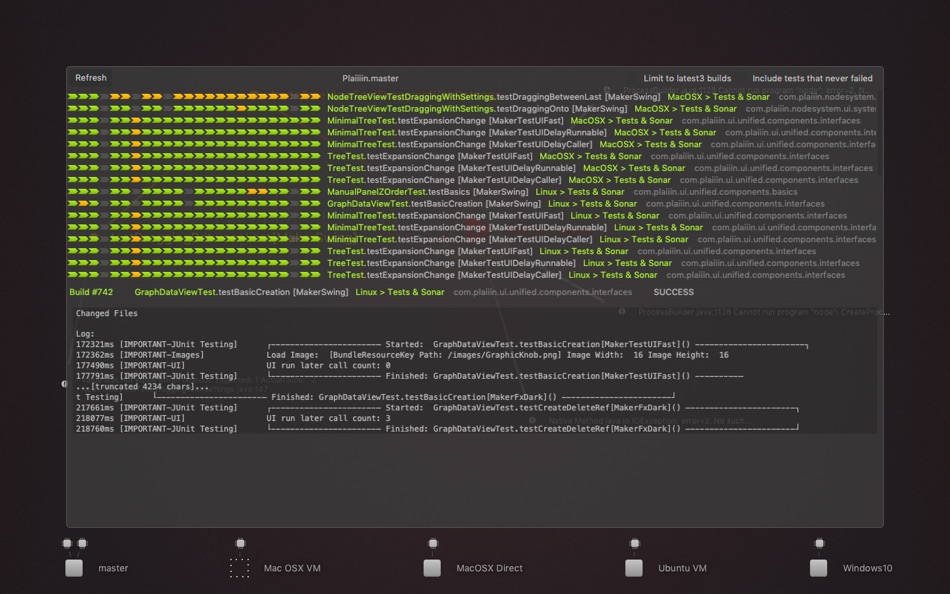Screen dimensions: 950x594
Task: Click the Mac OSX VM label
Action: [x=292, y=569]
